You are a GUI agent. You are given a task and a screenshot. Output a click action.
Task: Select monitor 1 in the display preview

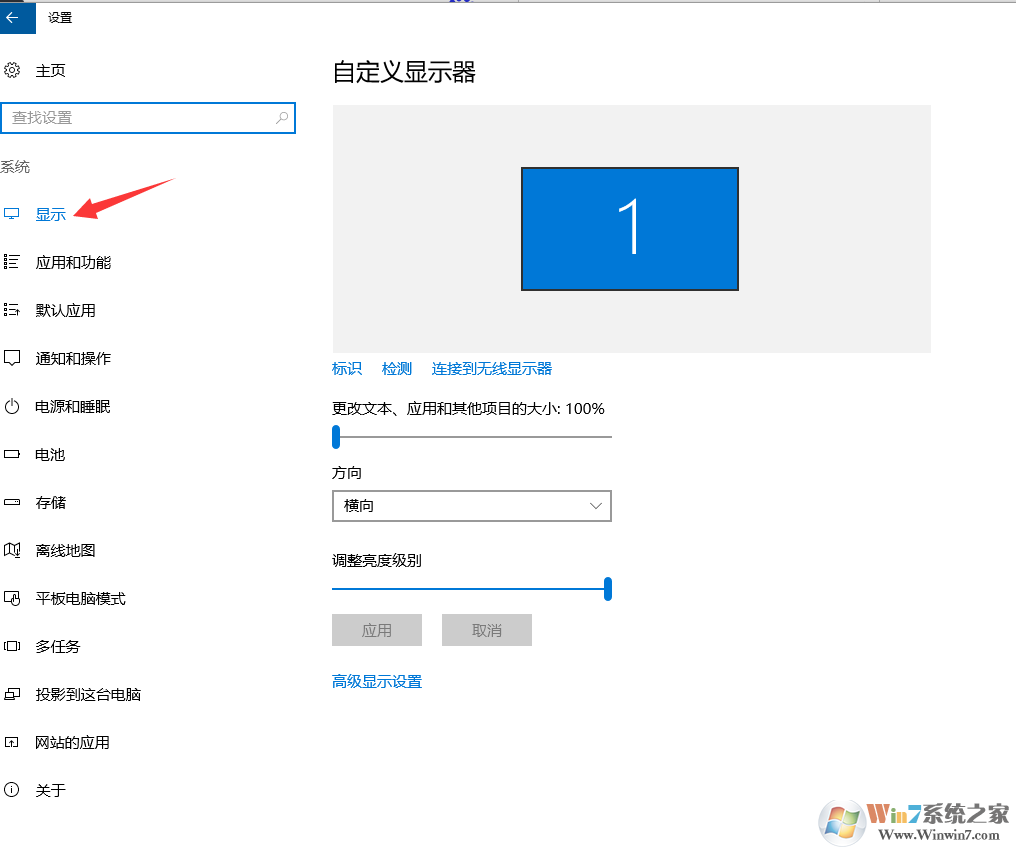(629, 228)
